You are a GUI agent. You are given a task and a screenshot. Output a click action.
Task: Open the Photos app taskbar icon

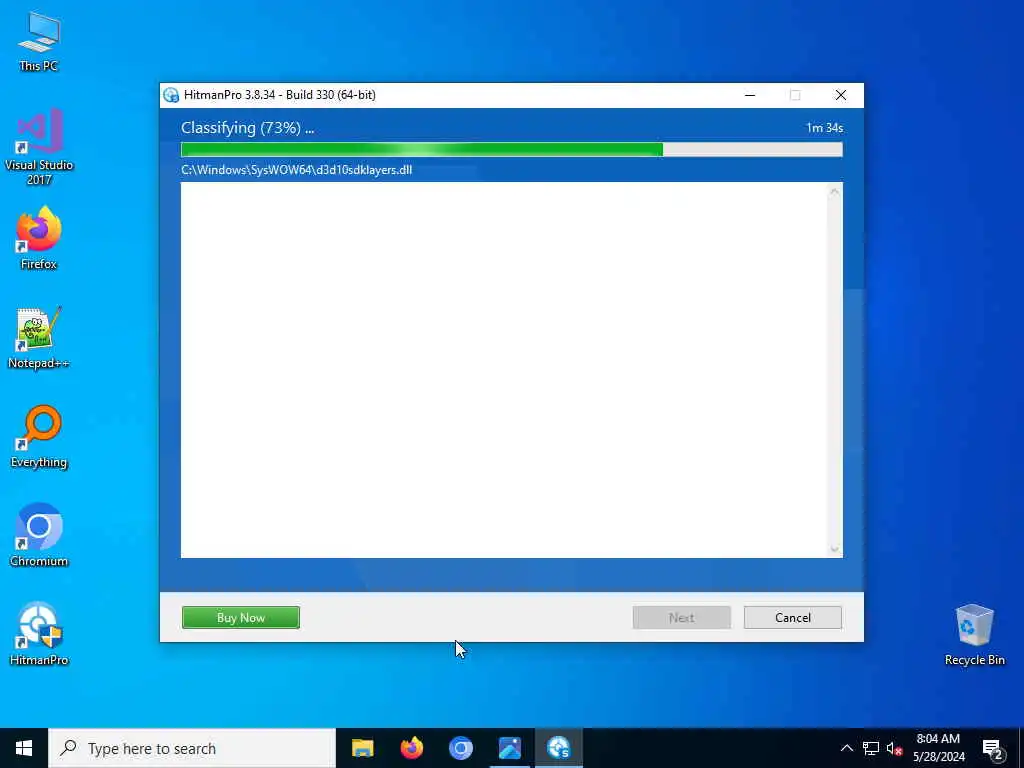[509, 748]
